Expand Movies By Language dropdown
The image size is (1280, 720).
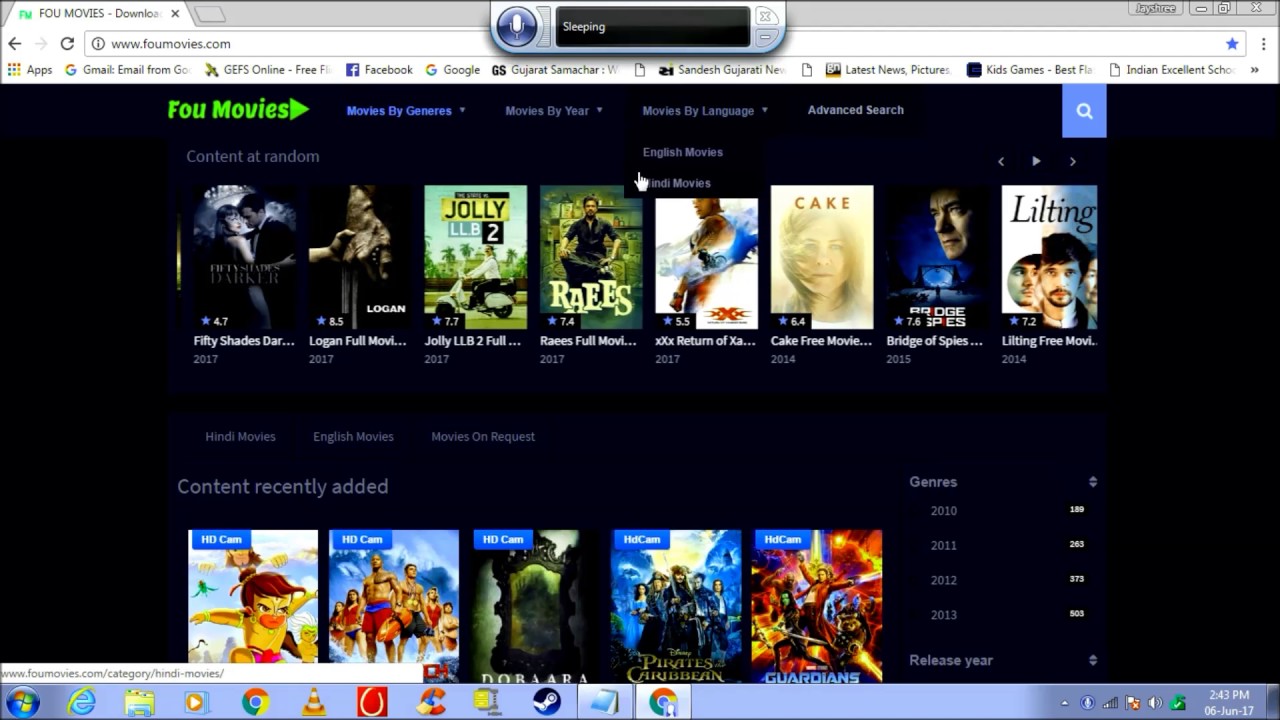tap(705, 111)
